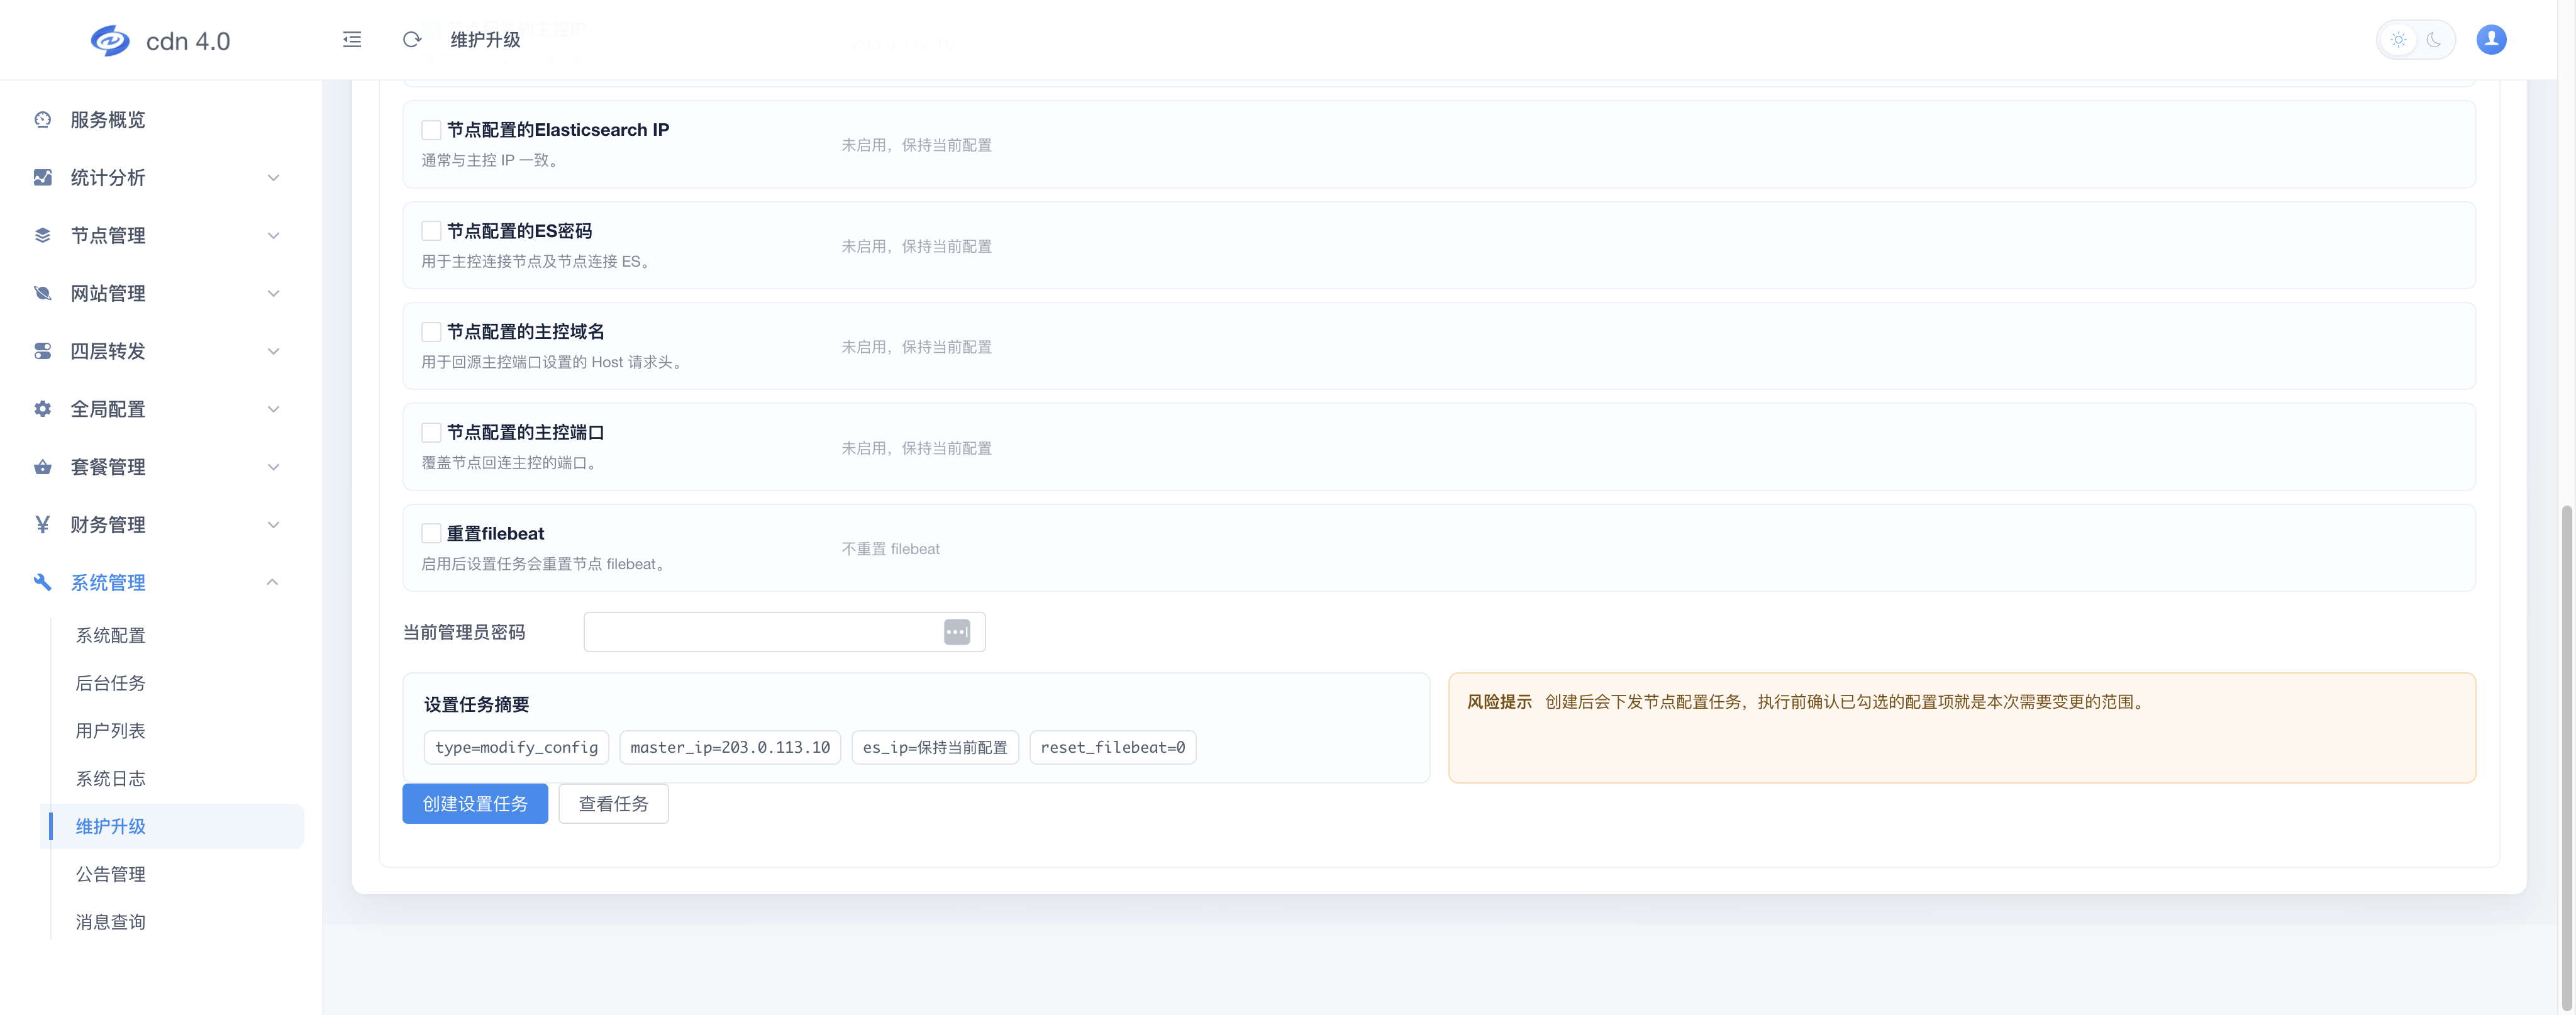
Task: Expand the 财务管理 menu chevron
Action: pos(273,525)
